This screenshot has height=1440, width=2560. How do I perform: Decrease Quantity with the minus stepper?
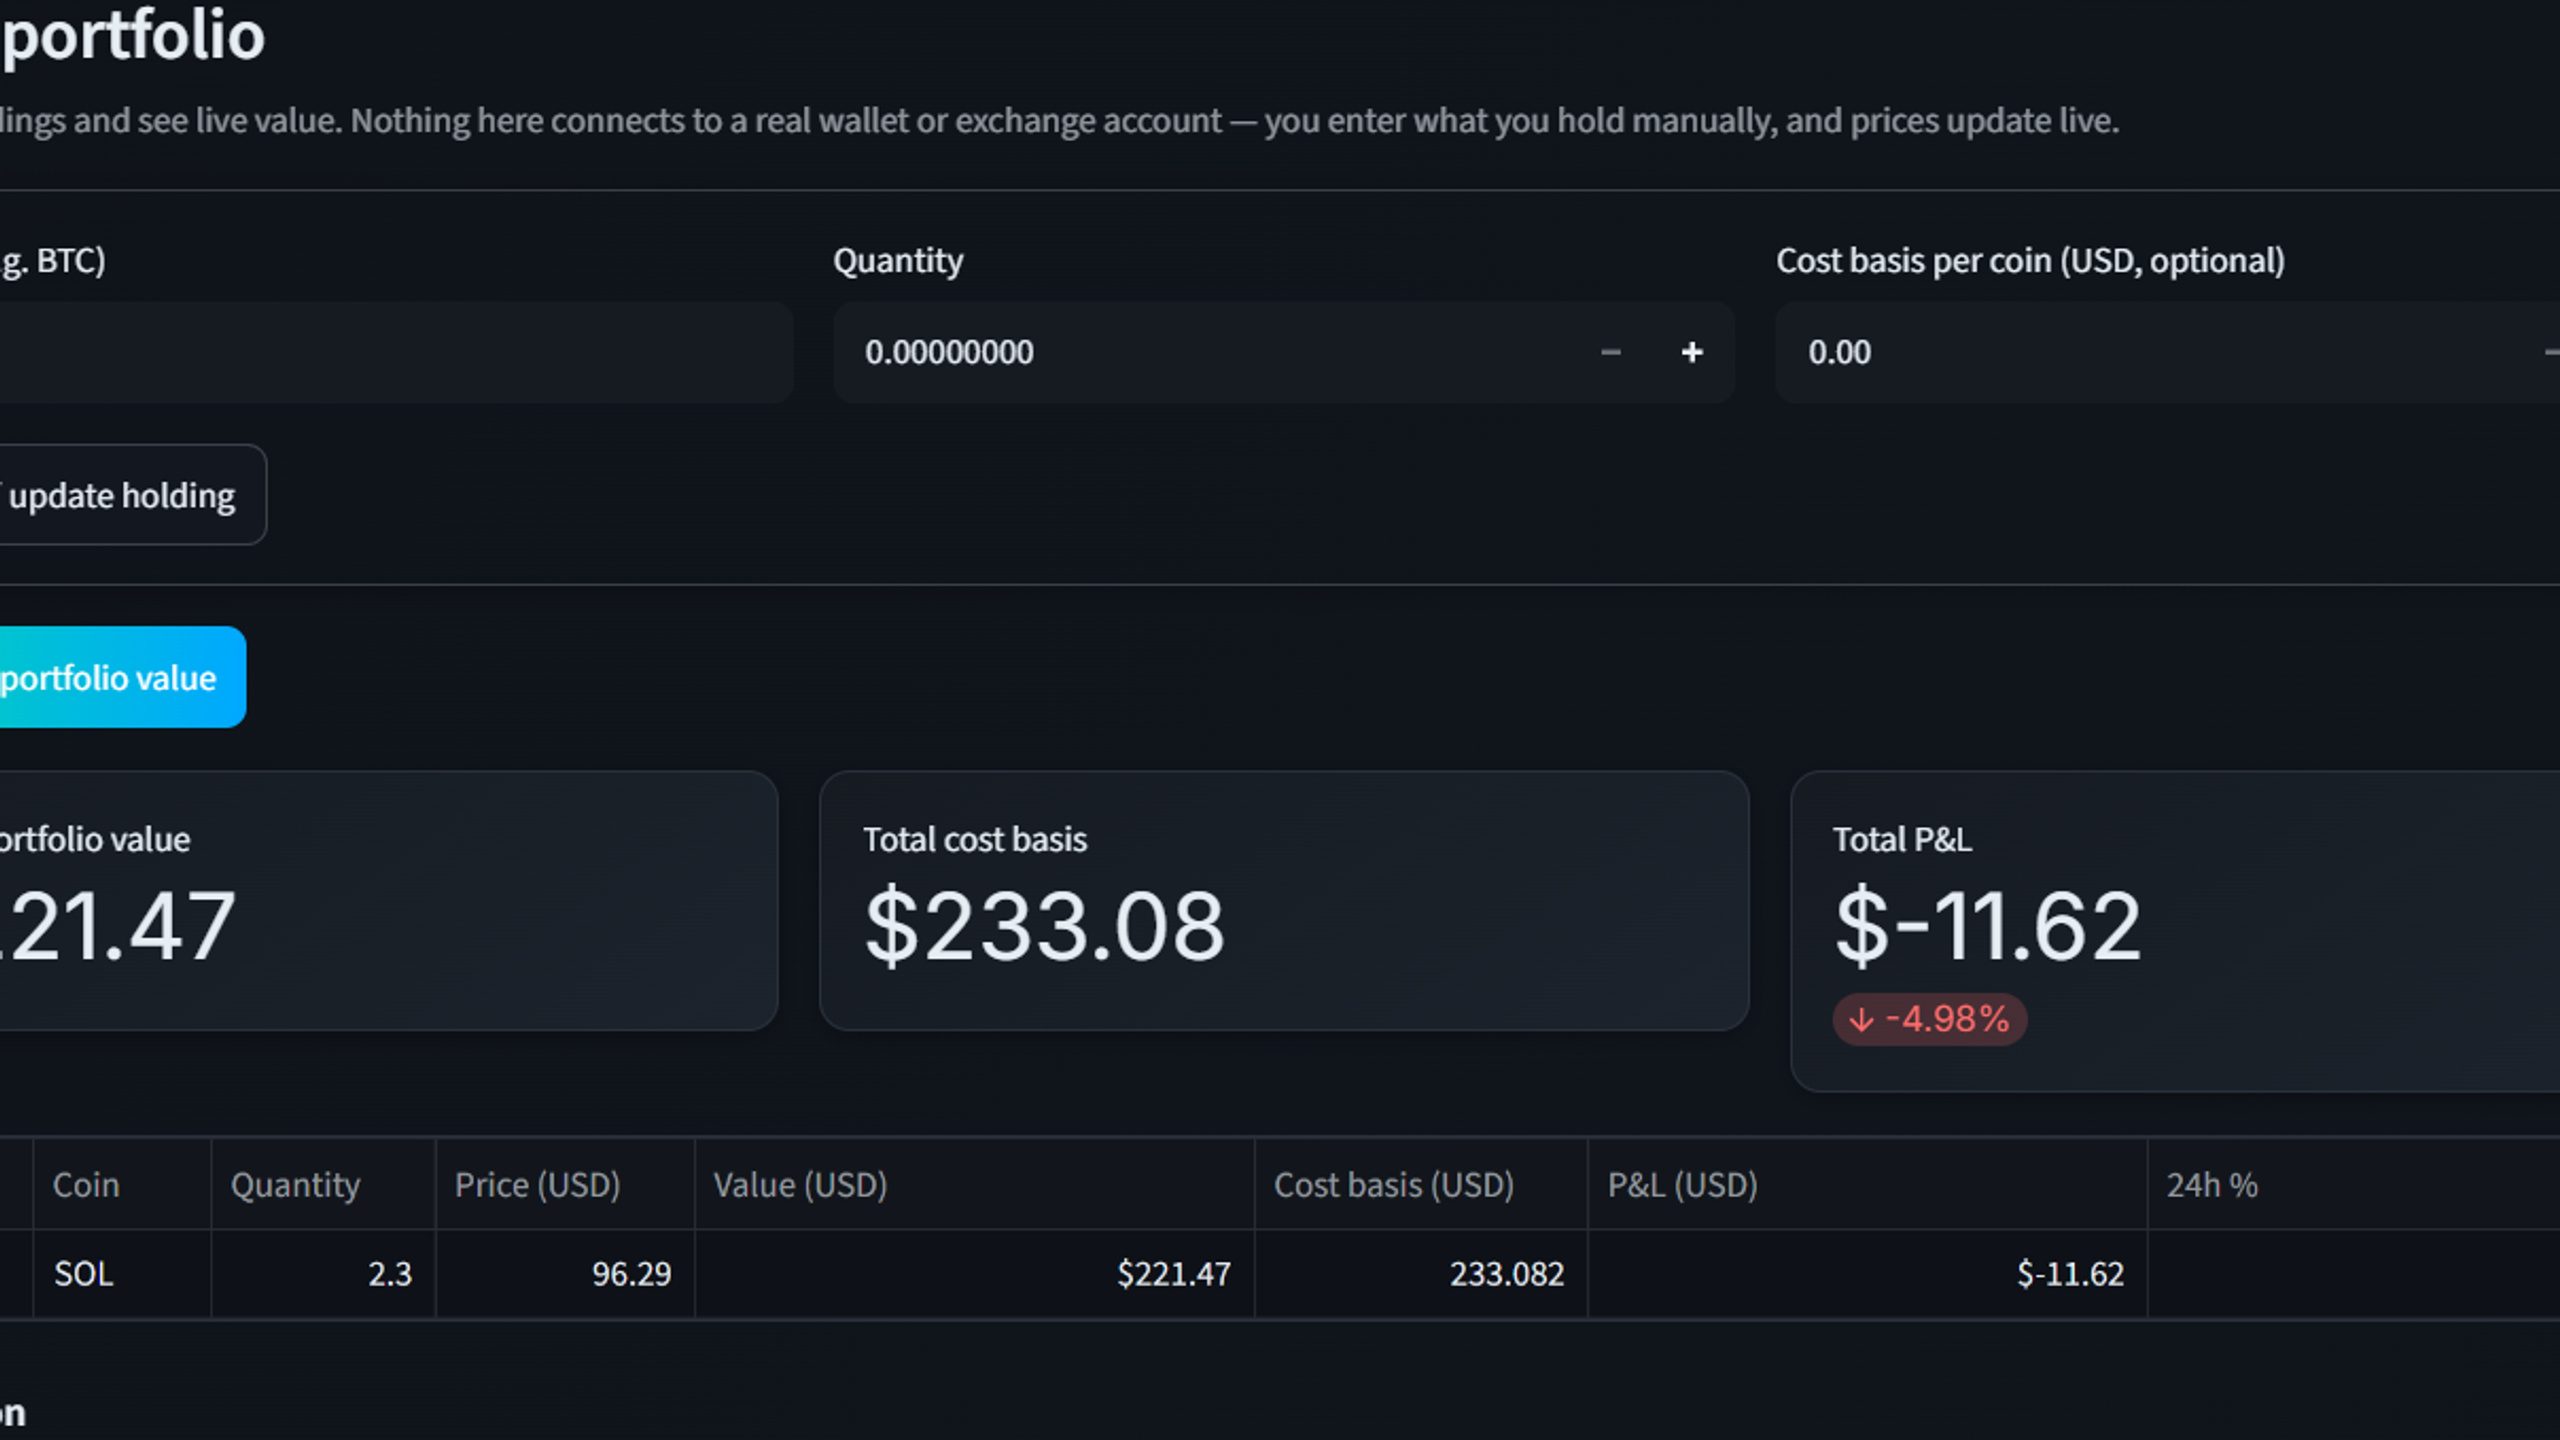1610,352
